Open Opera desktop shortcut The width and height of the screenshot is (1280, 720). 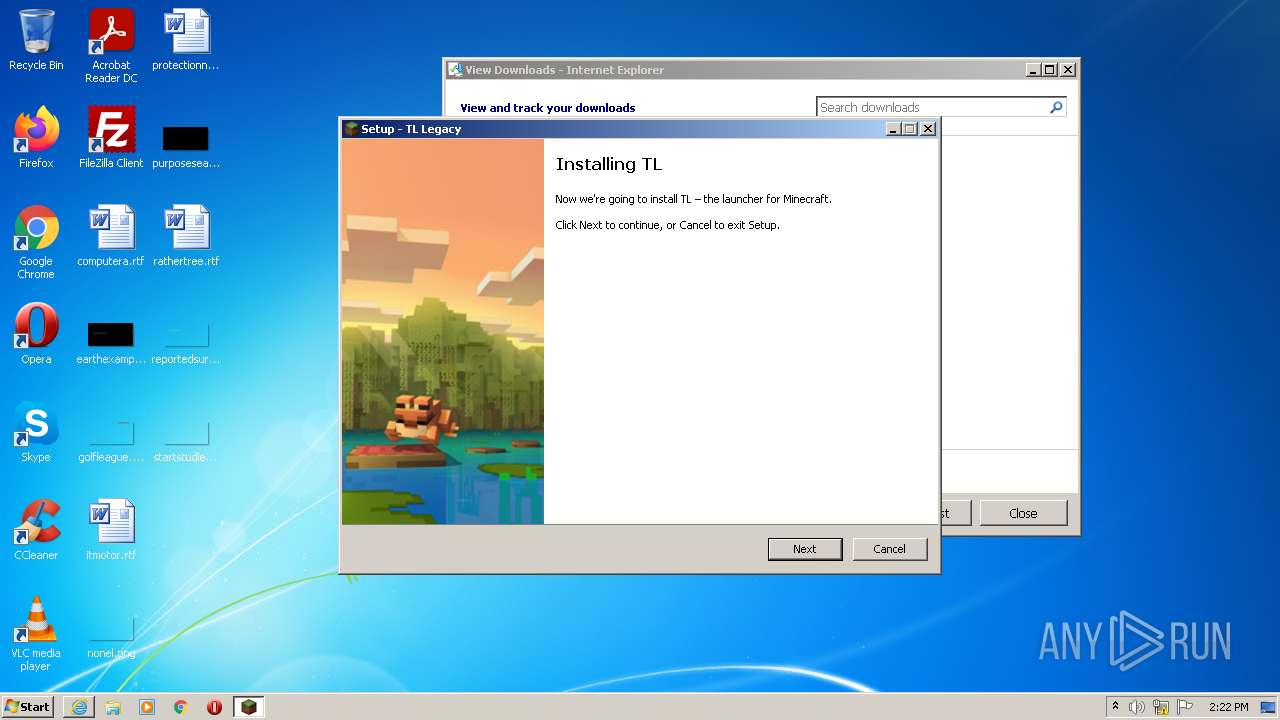[x=36, y=334]
